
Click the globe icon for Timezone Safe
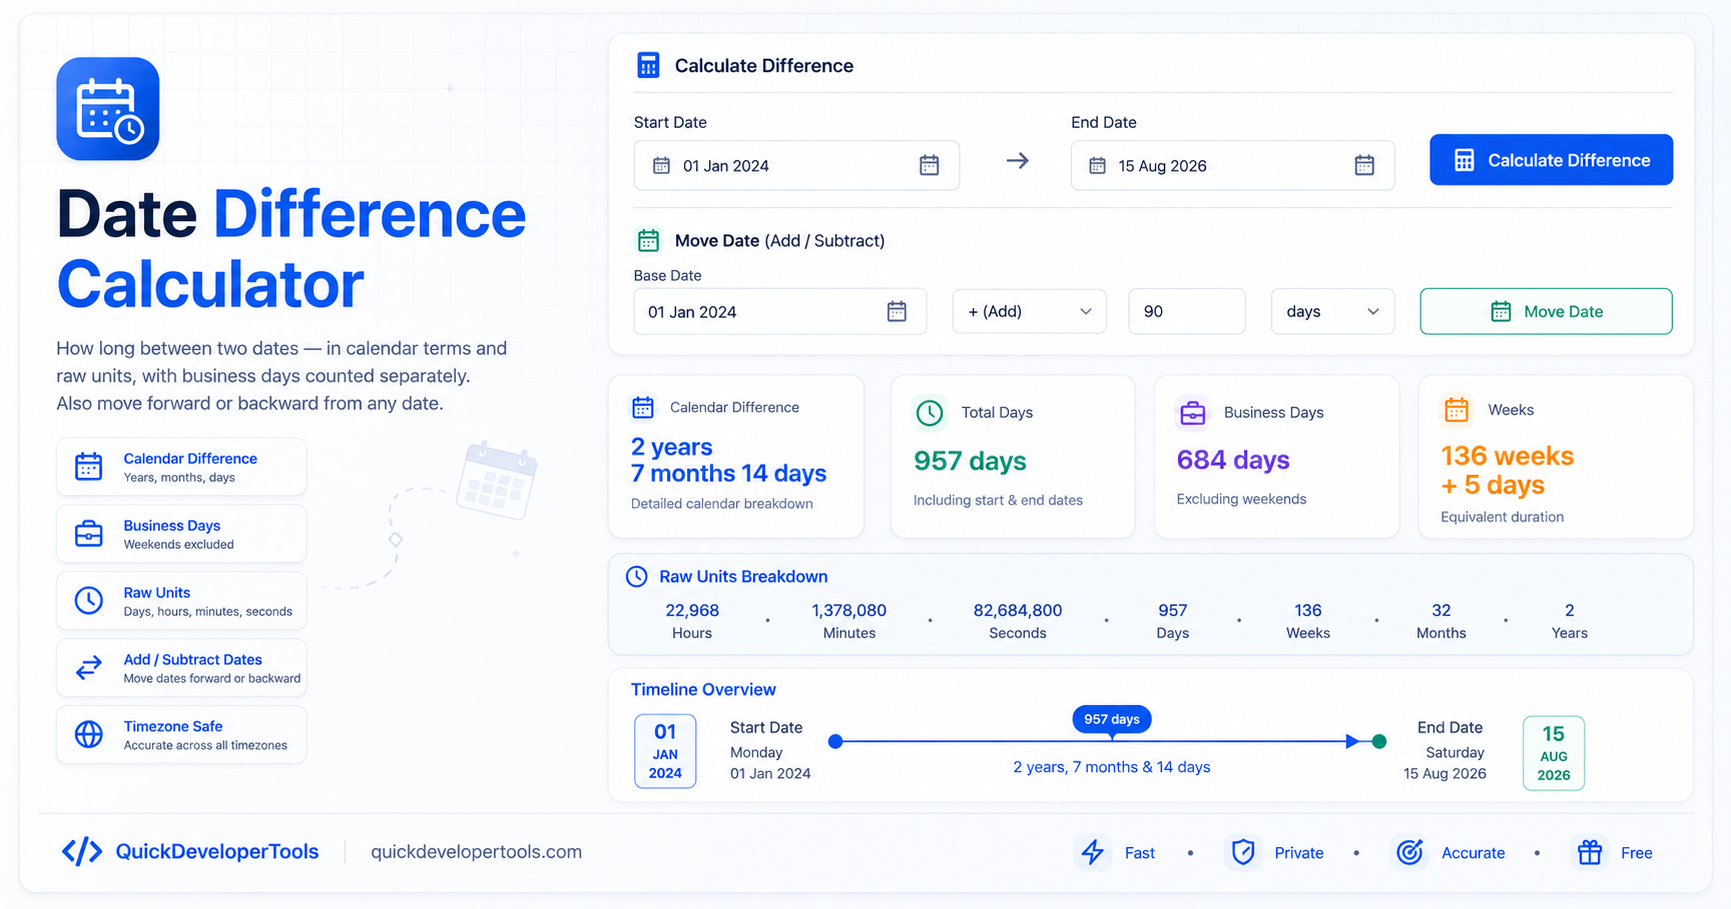pyautogui.click(x=89, y=734)
